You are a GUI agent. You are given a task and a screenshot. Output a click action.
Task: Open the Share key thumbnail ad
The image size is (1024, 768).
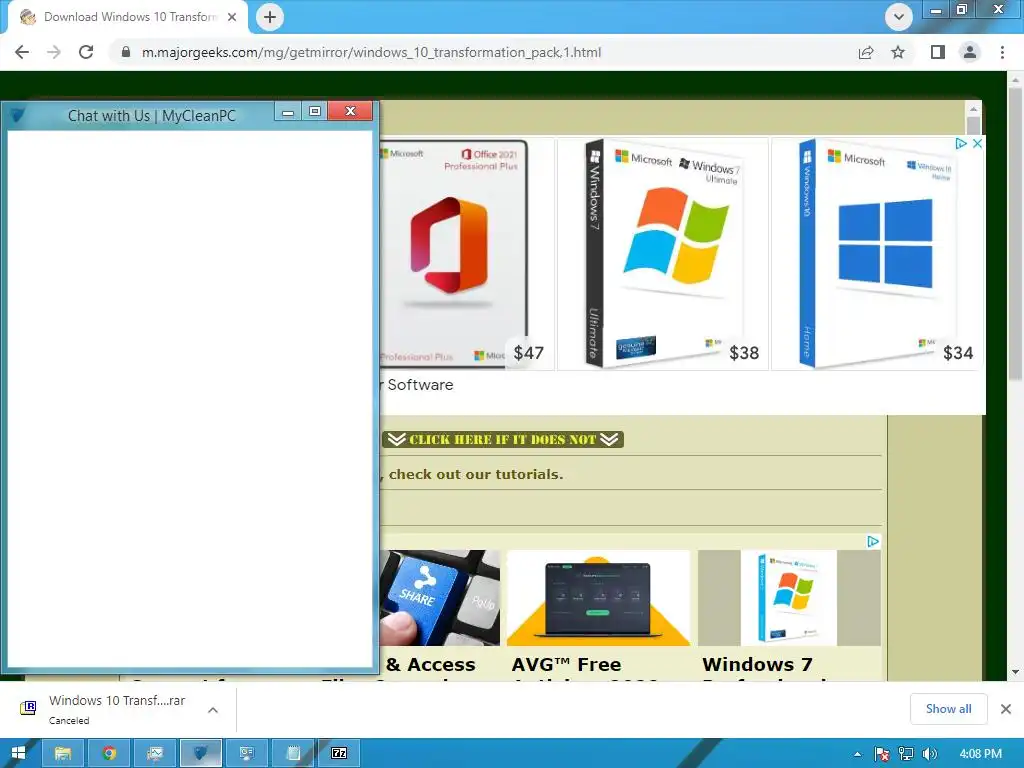pos(440,598)
